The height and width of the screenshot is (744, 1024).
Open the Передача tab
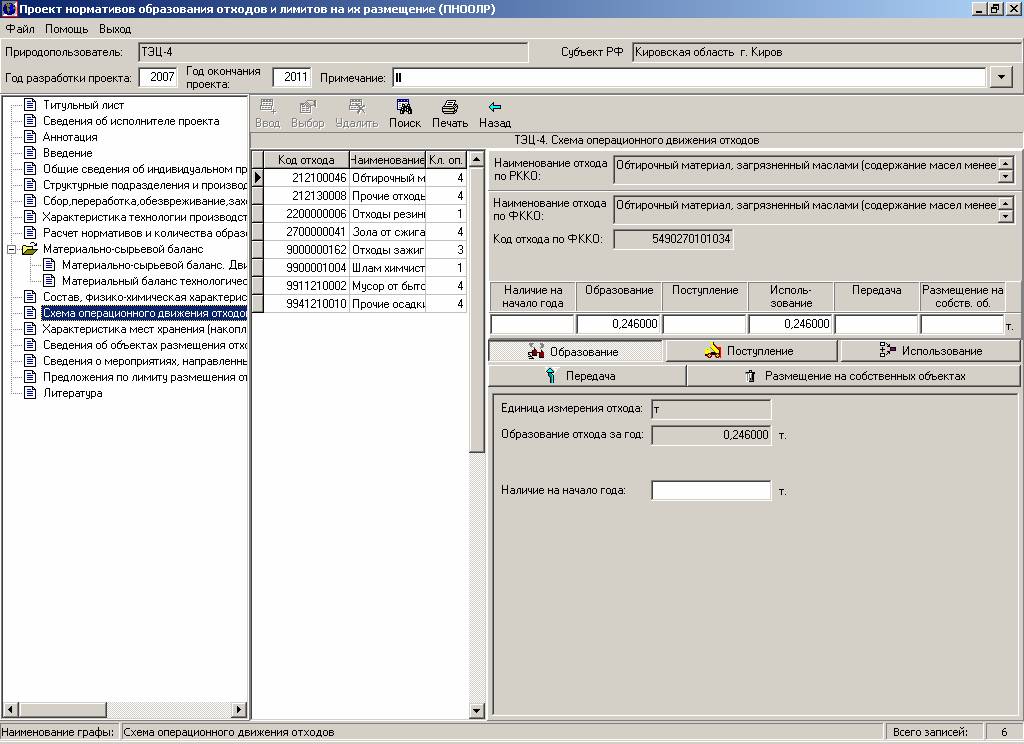587,376
